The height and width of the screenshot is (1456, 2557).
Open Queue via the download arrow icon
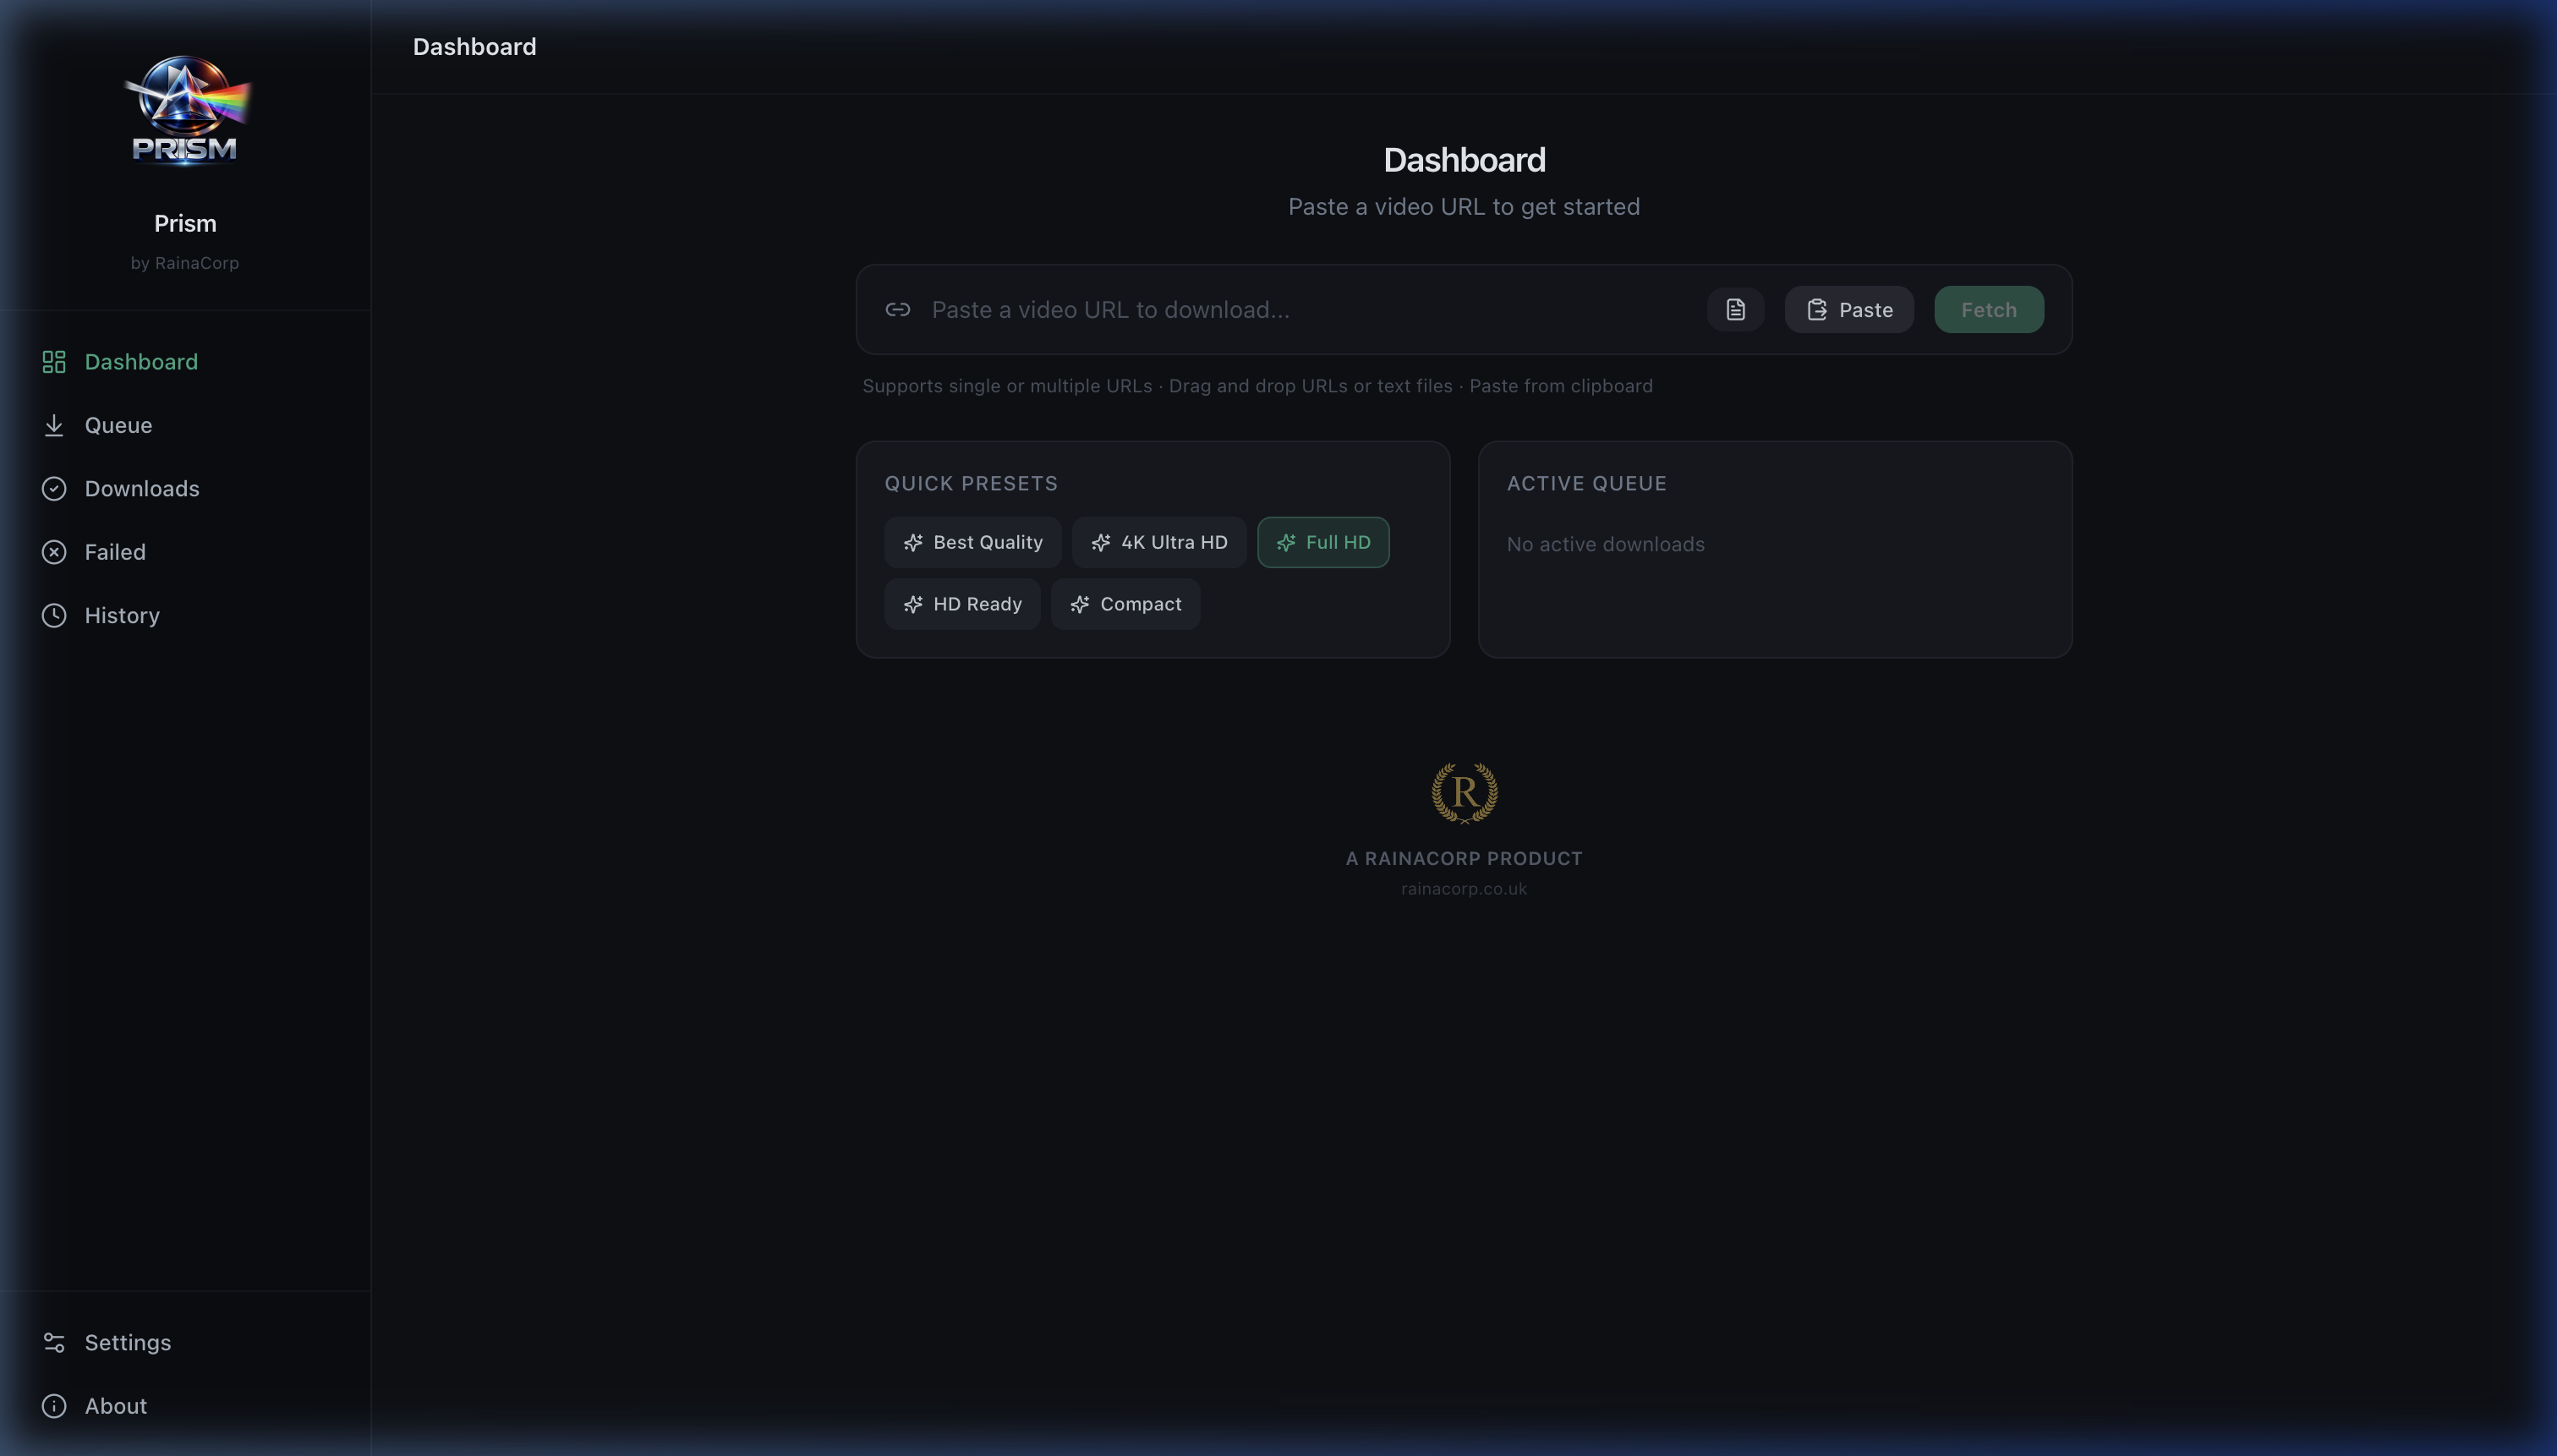[54, 425]
